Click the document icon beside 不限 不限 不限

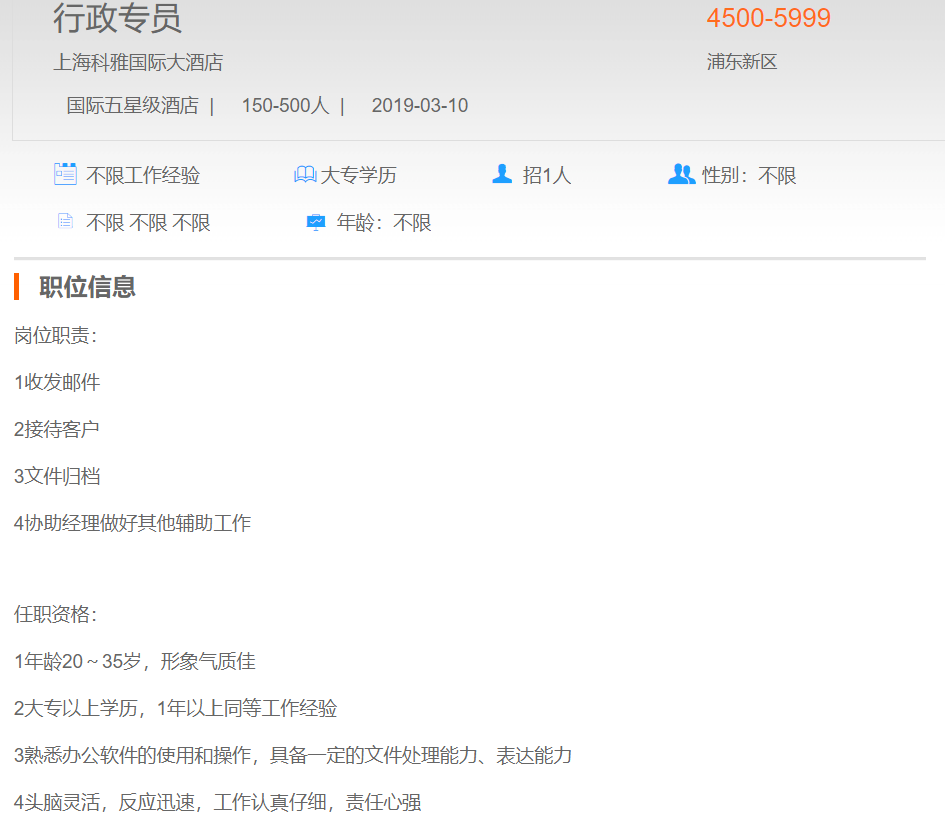tap(65, 222)
